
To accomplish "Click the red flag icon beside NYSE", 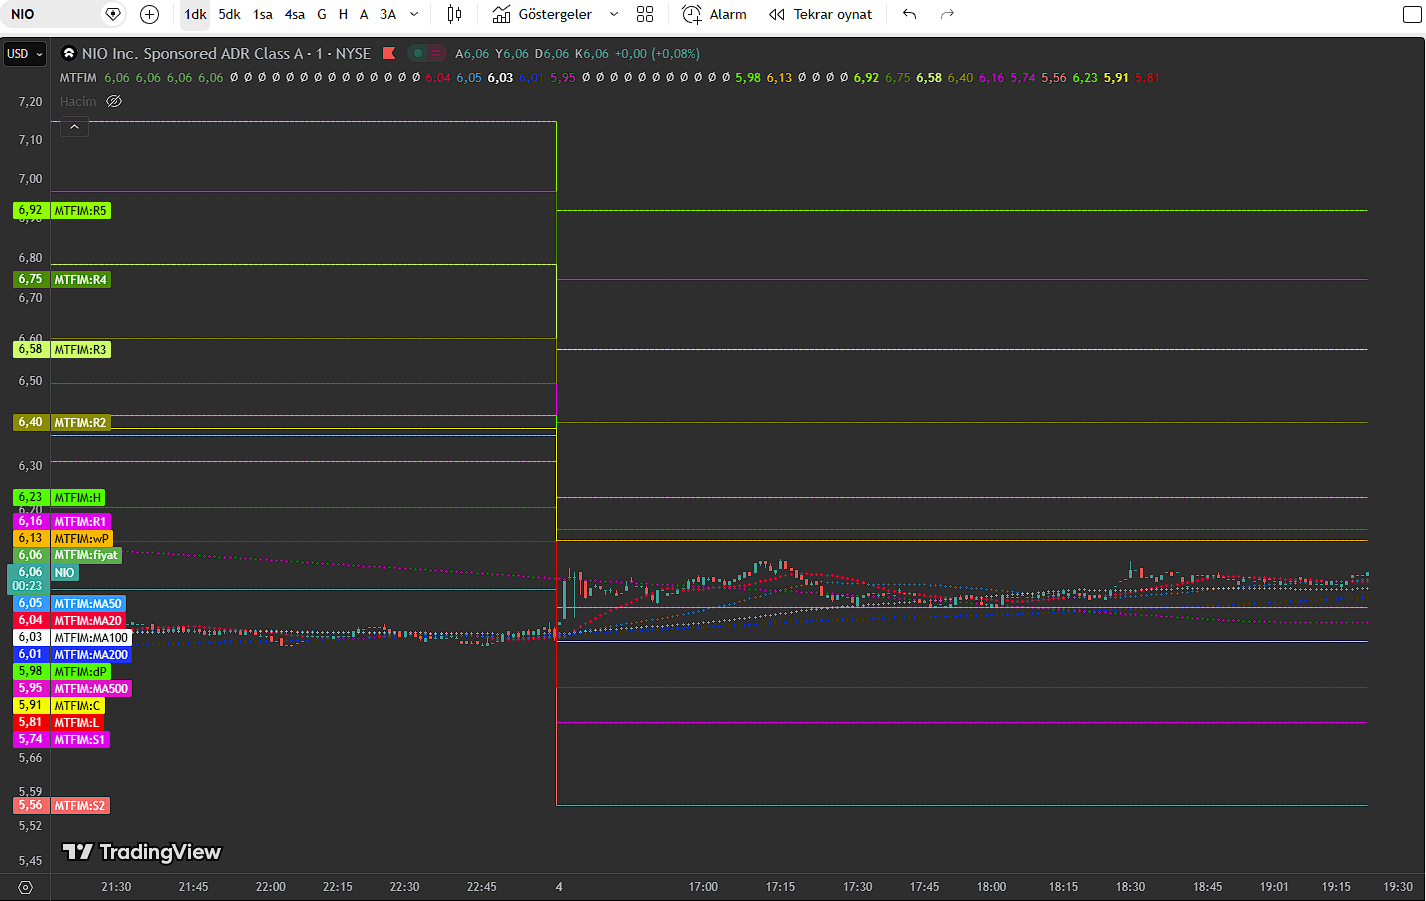I will 389,53.
